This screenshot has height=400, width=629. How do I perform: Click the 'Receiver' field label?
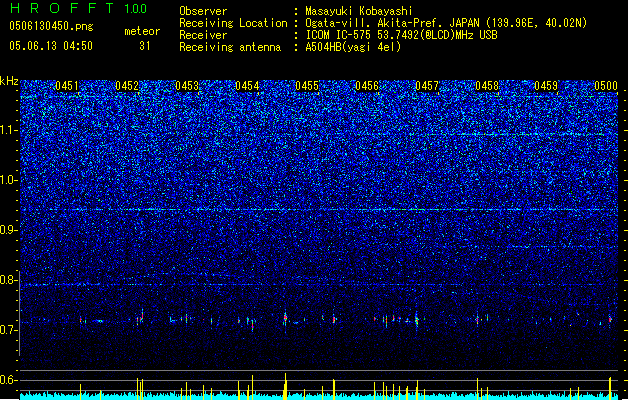tap(203, 35)
